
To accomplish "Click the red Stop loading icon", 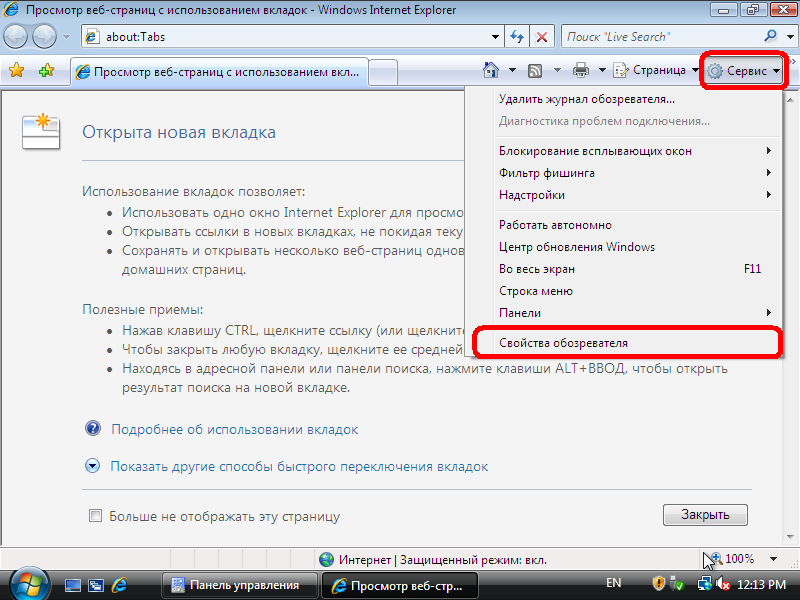I will point(542,37).
